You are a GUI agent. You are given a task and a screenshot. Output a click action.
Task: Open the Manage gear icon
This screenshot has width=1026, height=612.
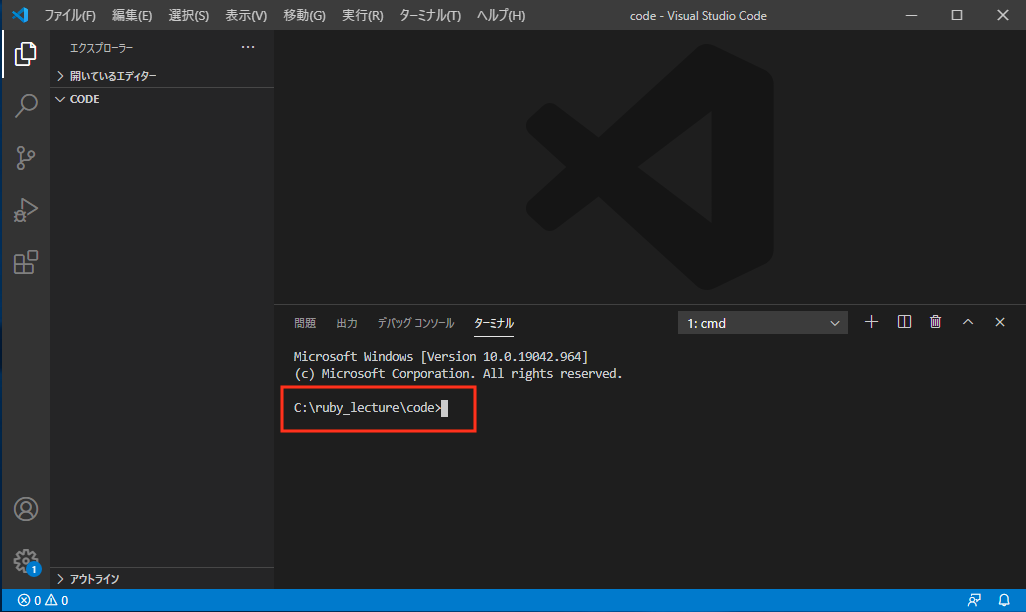click(26, 561)
